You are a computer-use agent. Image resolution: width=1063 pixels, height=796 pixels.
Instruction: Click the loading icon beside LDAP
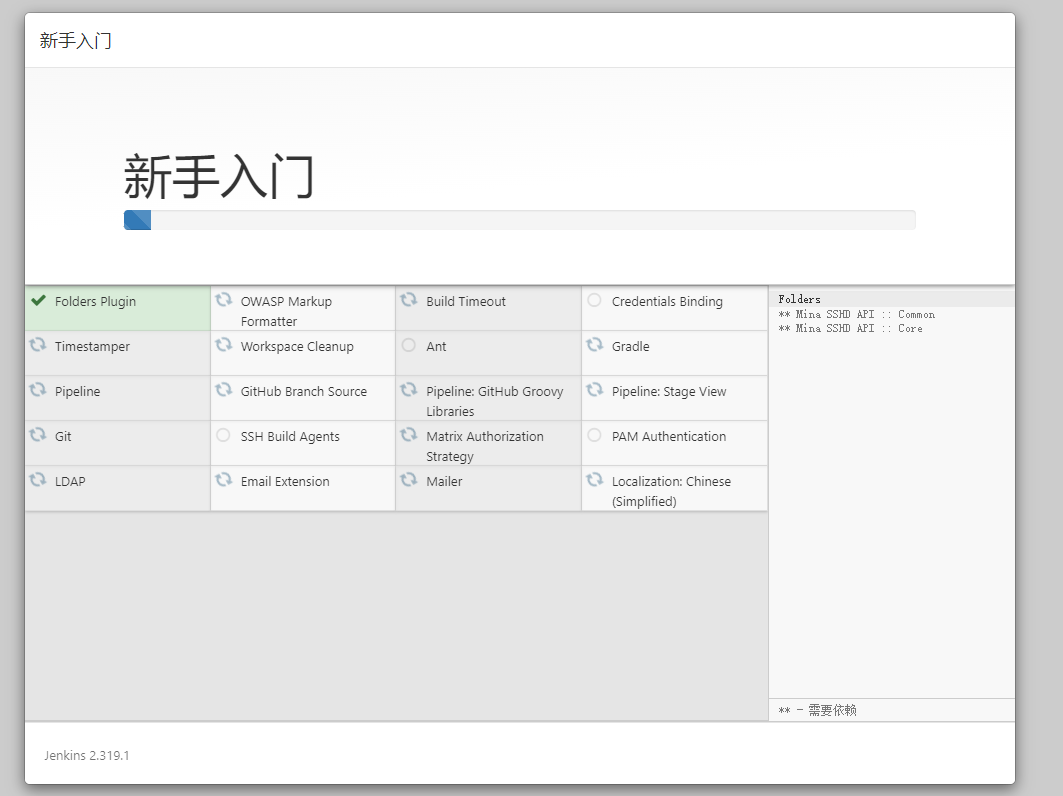pos(38,480)
